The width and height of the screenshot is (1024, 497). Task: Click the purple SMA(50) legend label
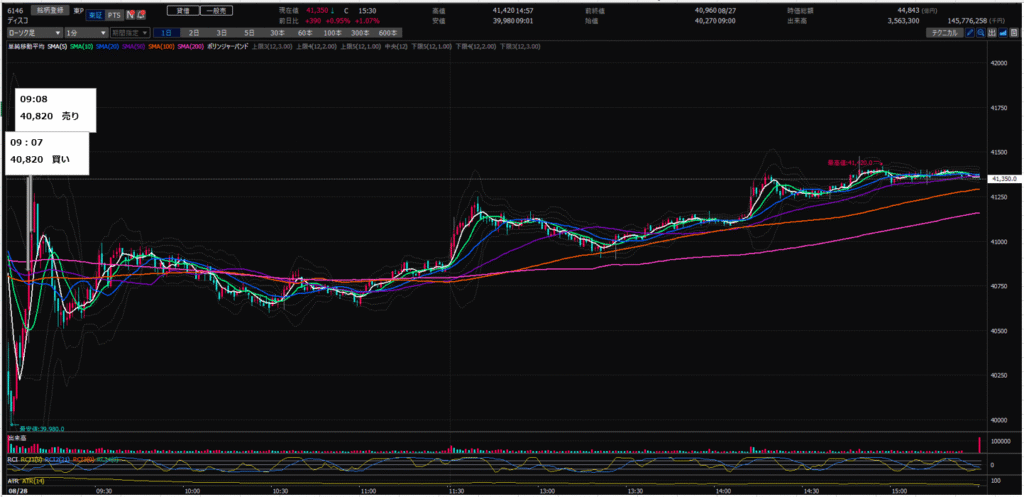point(132,47)
